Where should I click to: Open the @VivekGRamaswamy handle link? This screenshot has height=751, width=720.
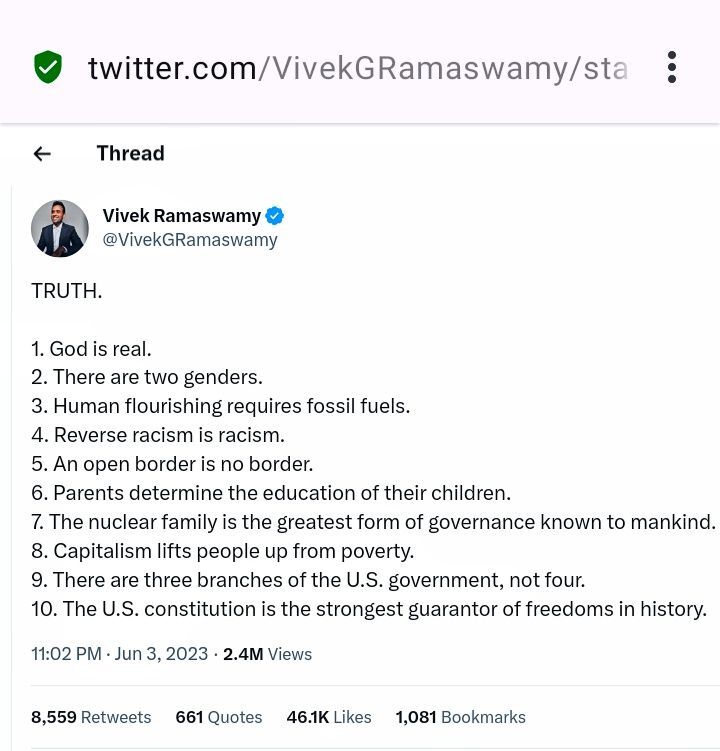point(190,240)
